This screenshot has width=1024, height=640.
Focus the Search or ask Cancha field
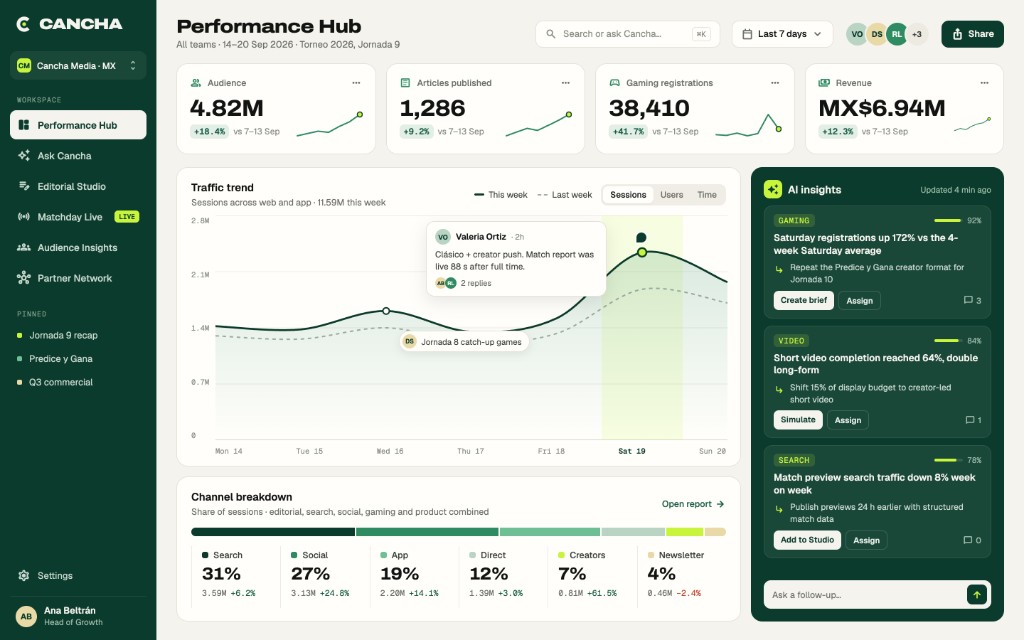628,34
